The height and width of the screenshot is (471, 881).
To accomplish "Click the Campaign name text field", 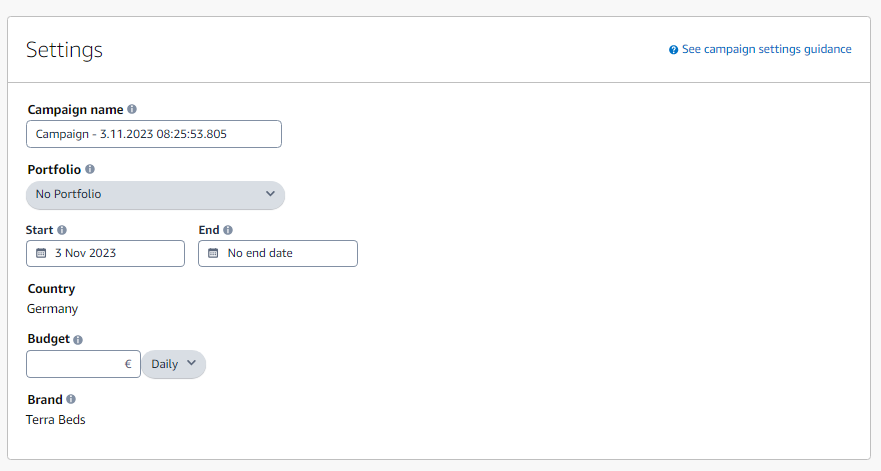I will coord(154,134).
